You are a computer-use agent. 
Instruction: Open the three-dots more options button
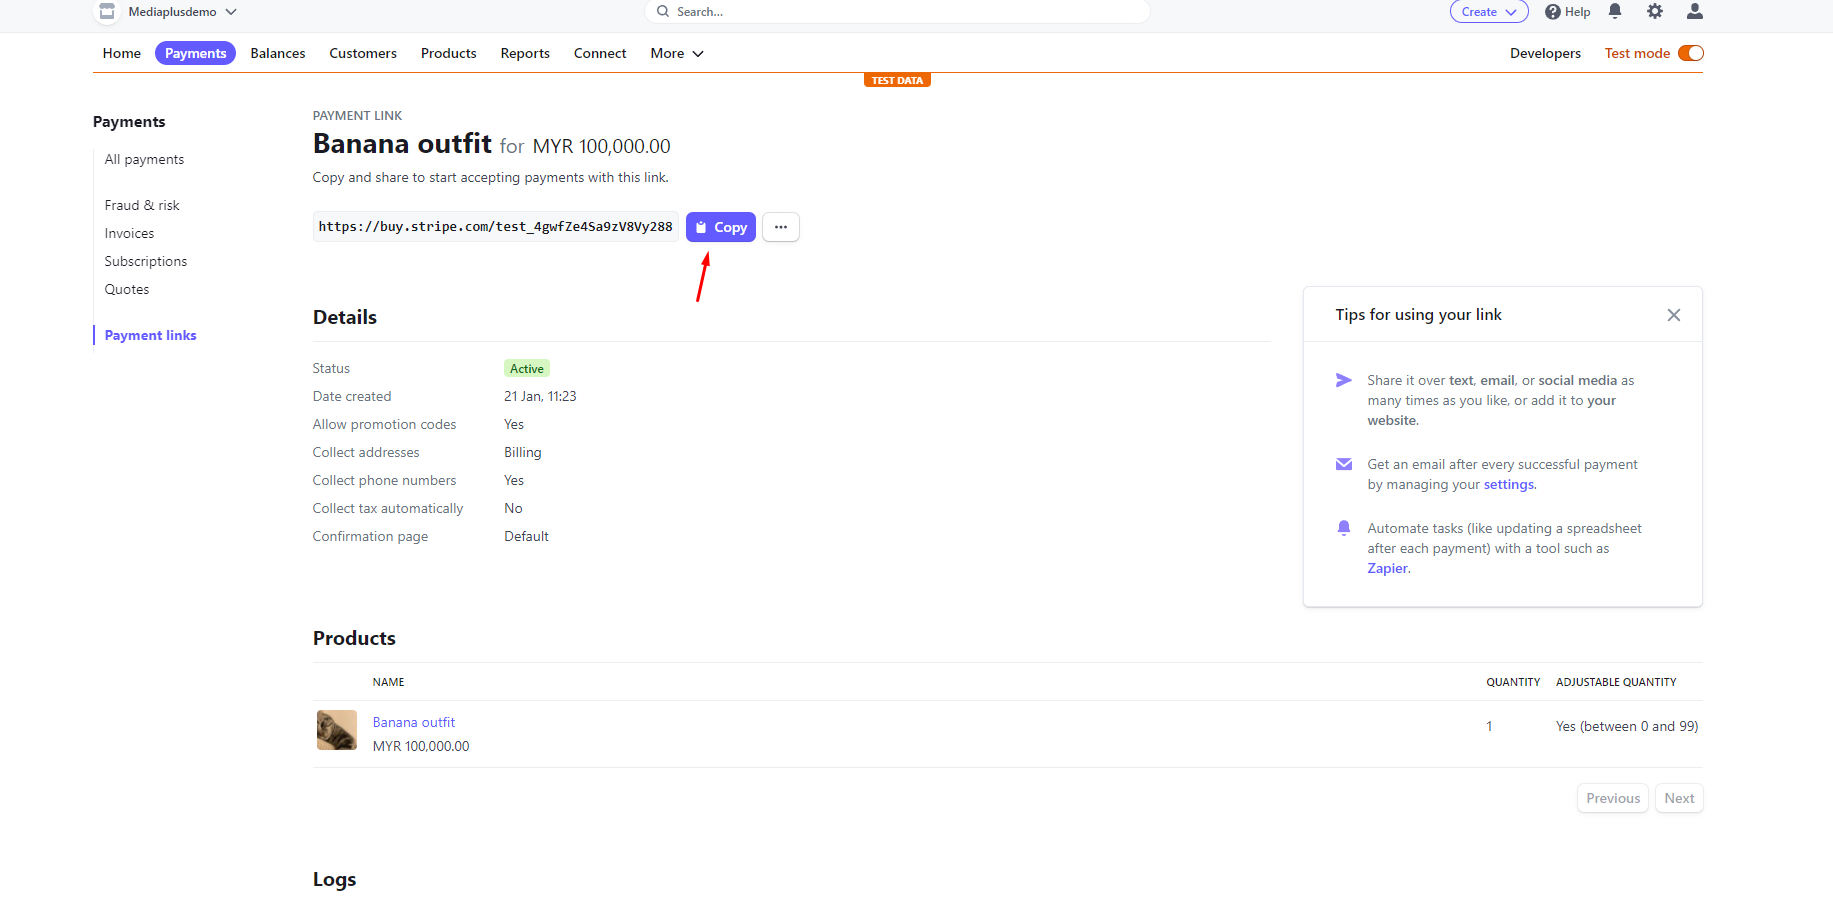(781, 227)
